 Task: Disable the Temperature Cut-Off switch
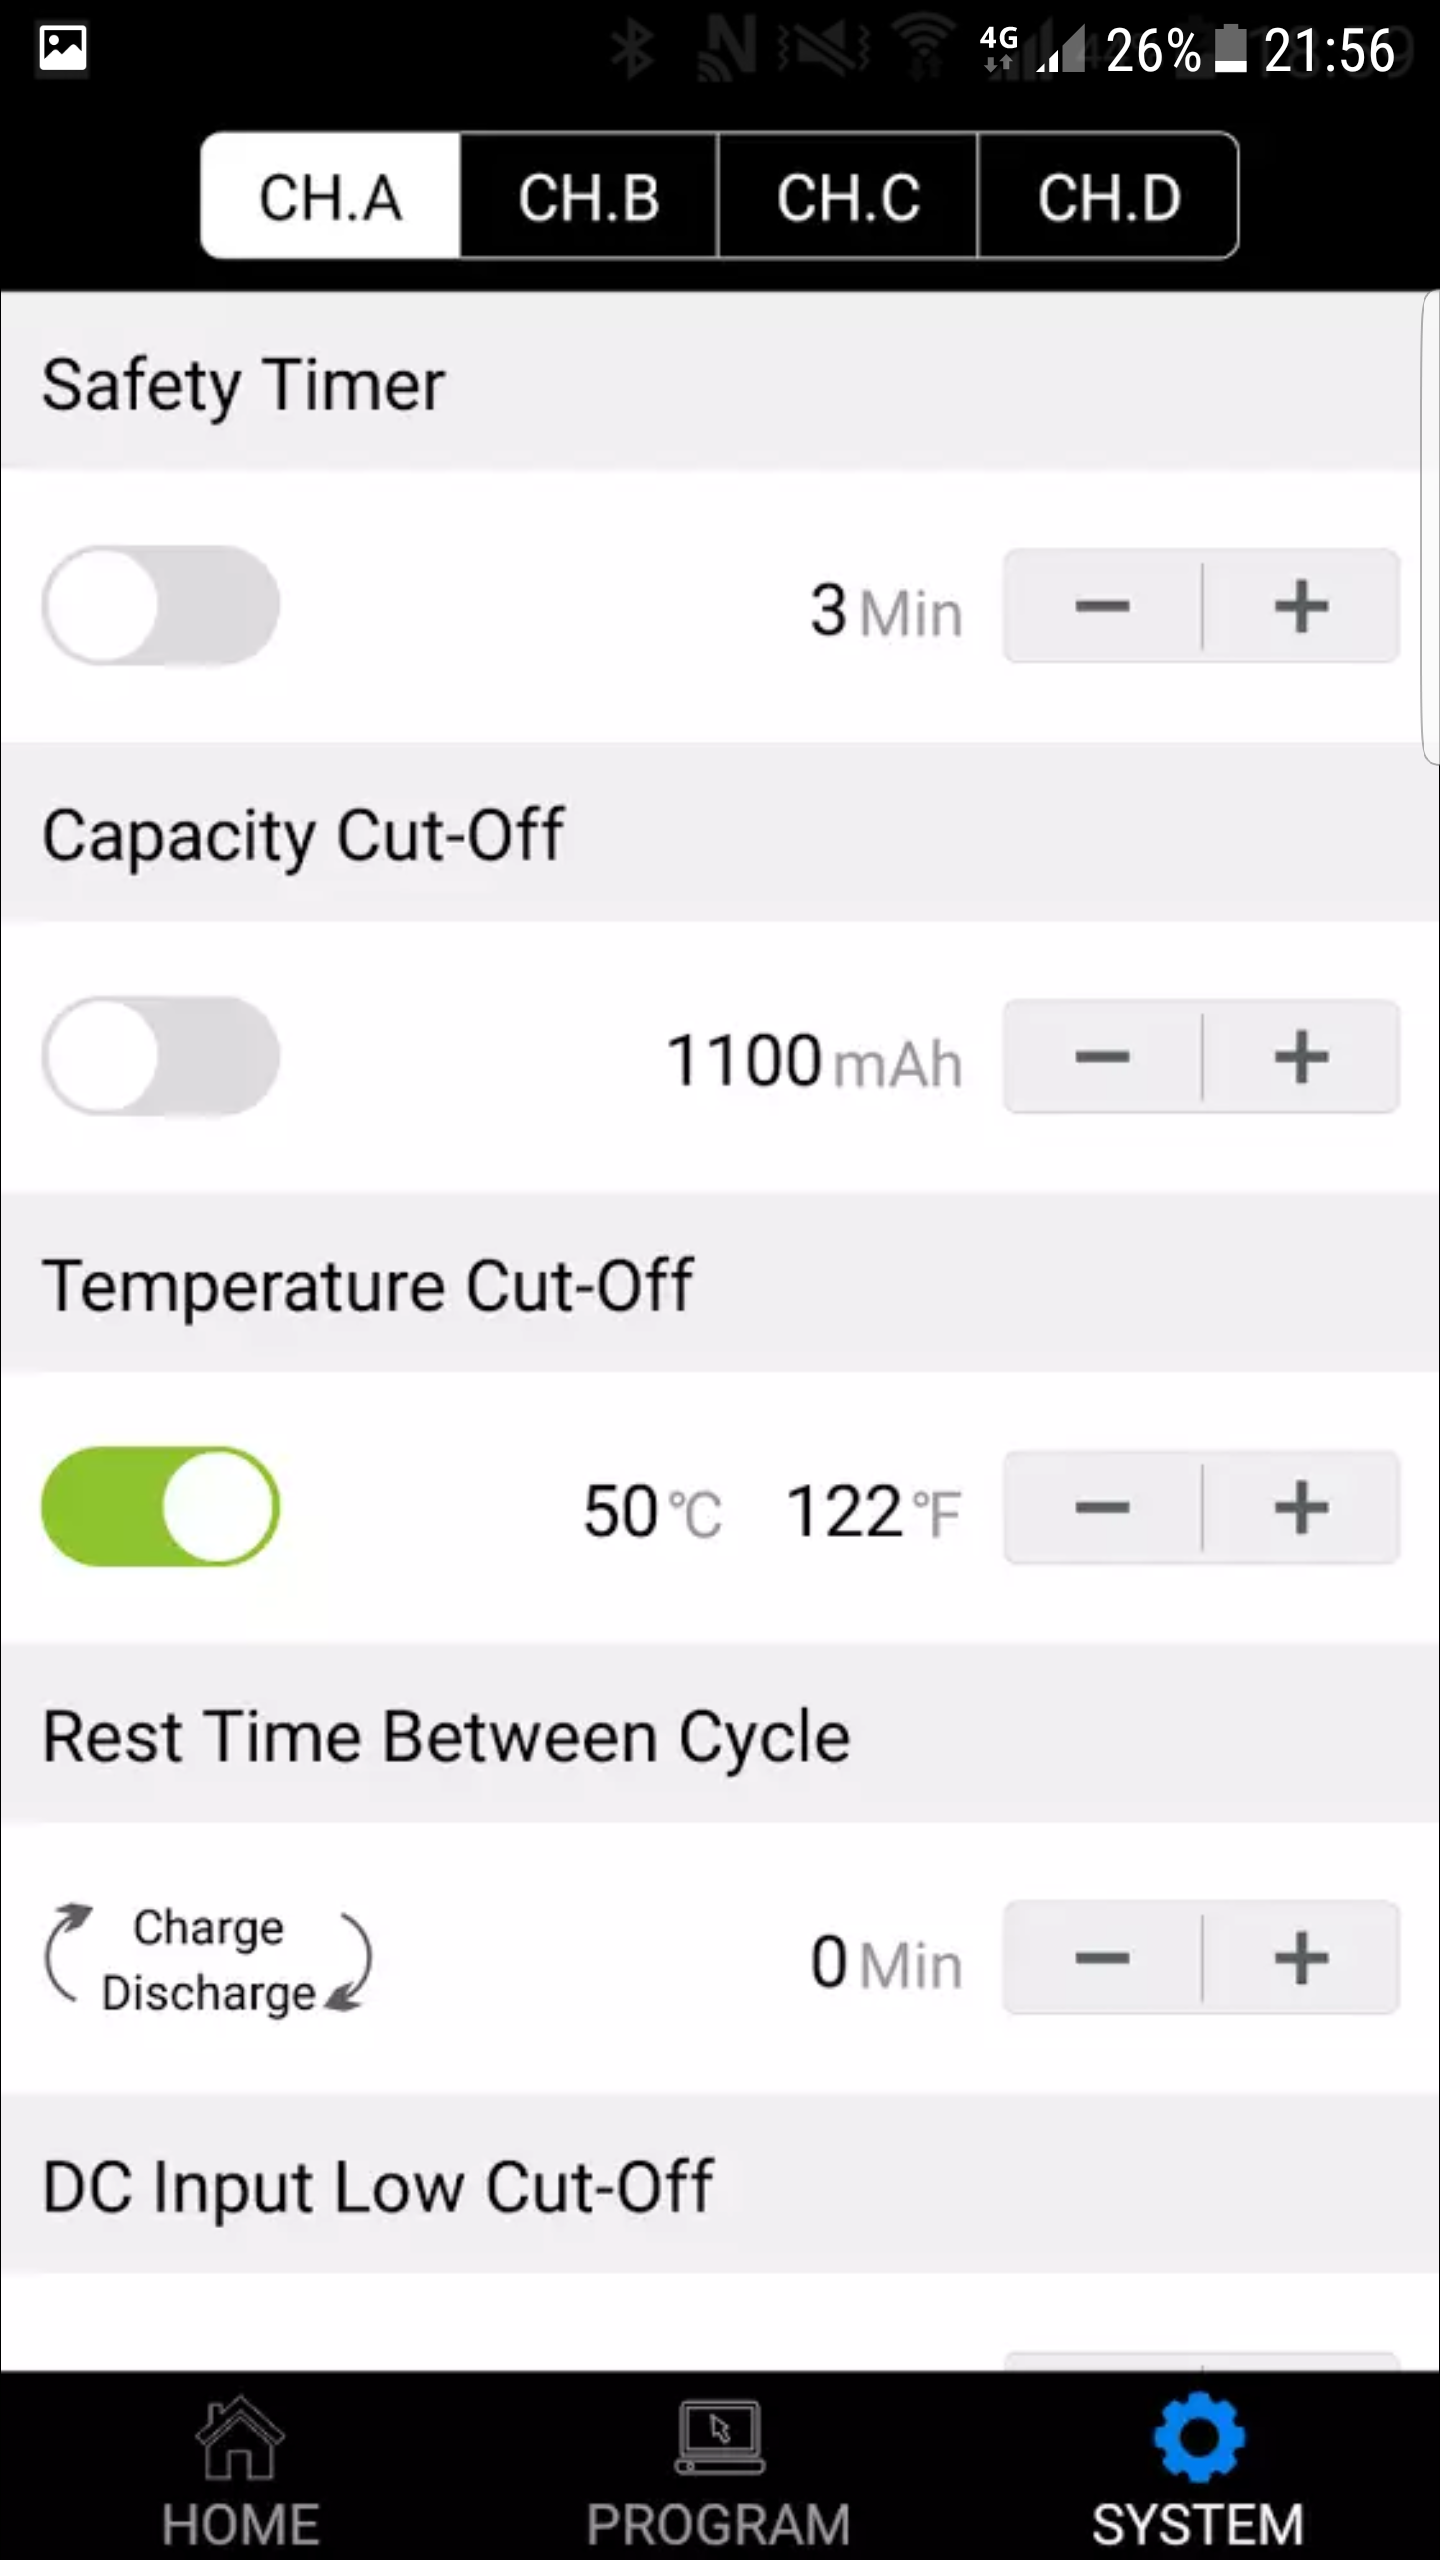[x=160, y=1506]
